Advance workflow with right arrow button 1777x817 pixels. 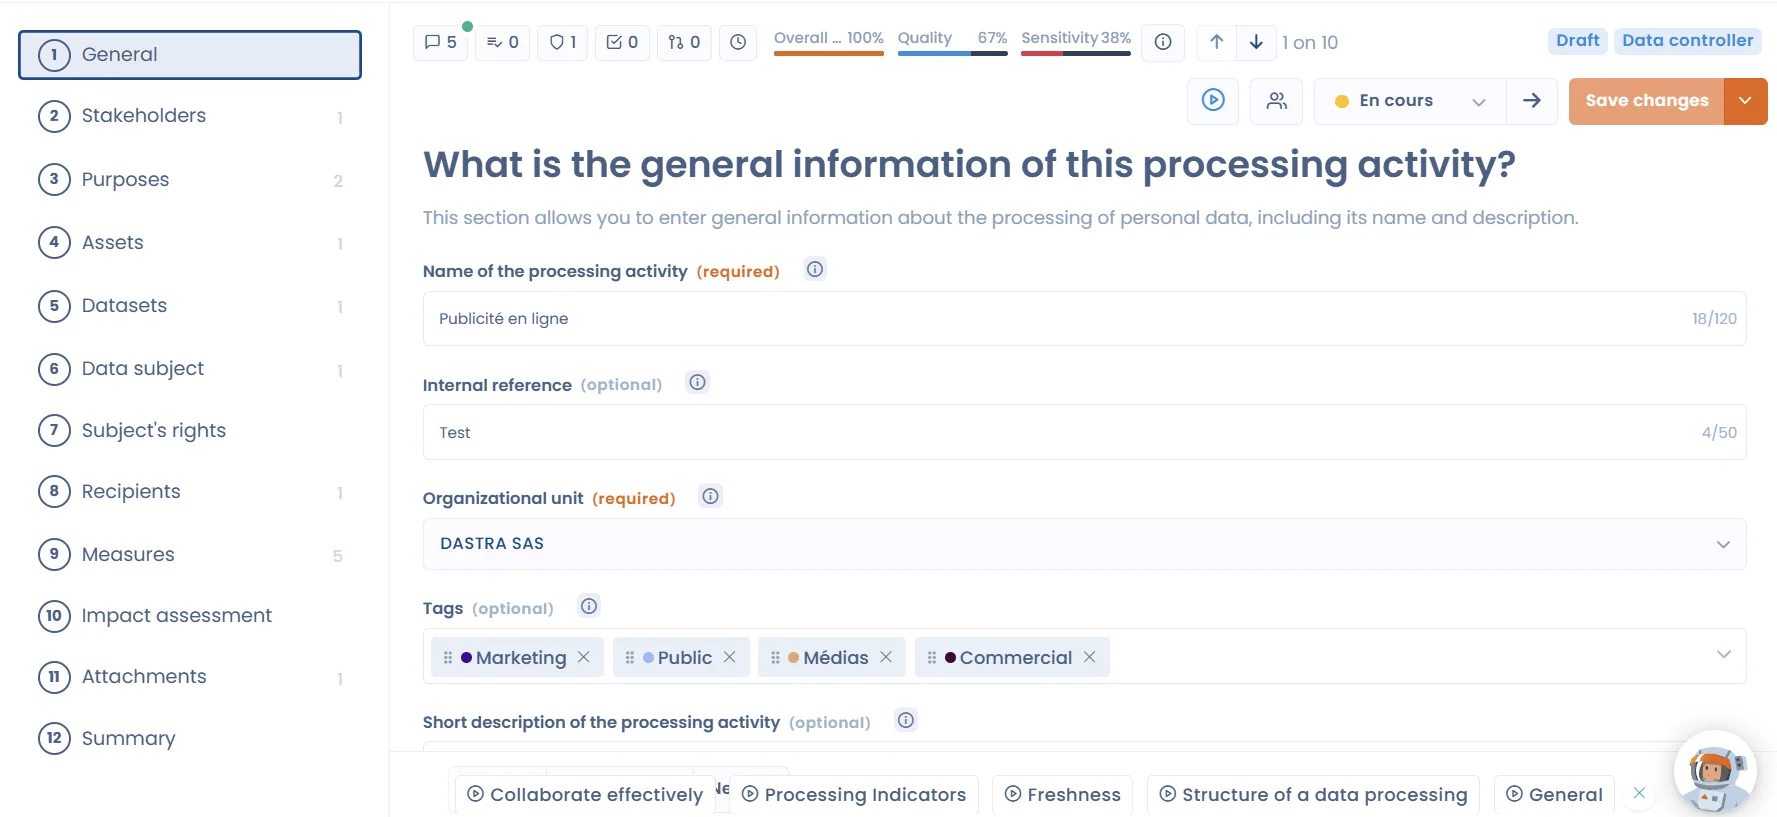[x=1532, y=100]
